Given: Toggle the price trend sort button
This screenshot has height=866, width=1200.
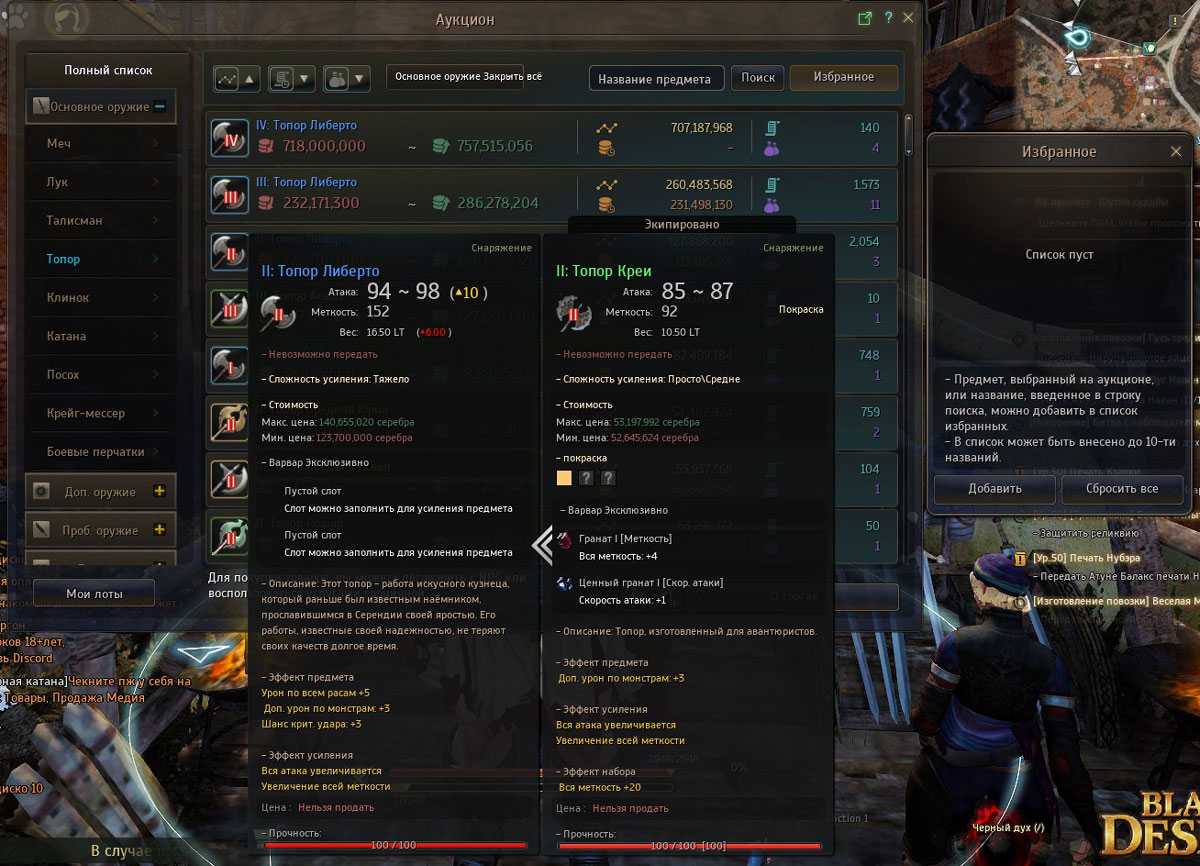Looking at the screenshot, I should tap(237, 78).
